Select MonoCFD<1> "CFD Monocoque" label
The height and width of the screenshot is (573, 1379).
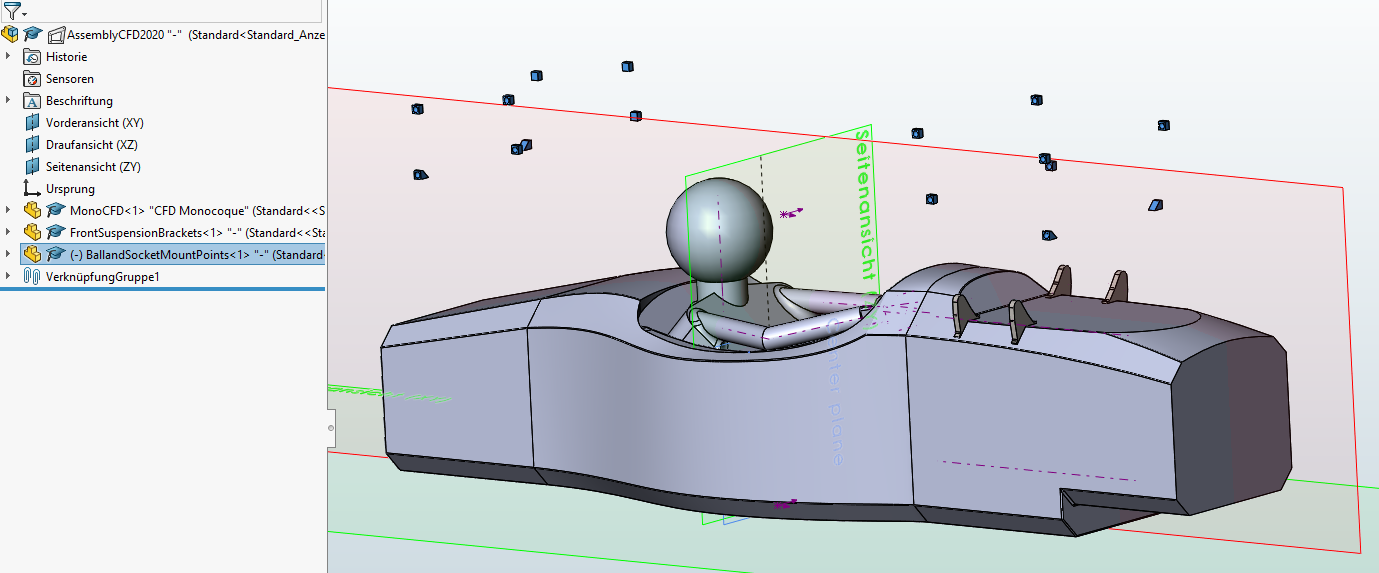[x=198, y=211]
